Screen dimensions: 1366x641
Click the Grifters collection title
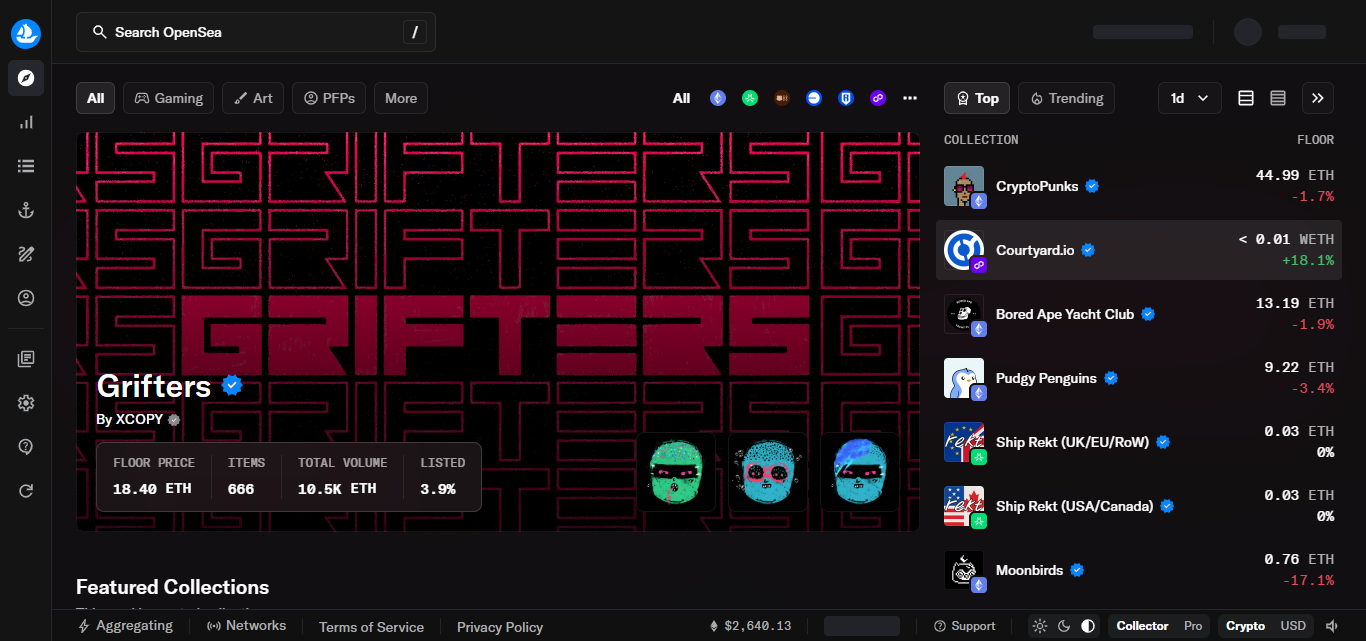(154, 386)
